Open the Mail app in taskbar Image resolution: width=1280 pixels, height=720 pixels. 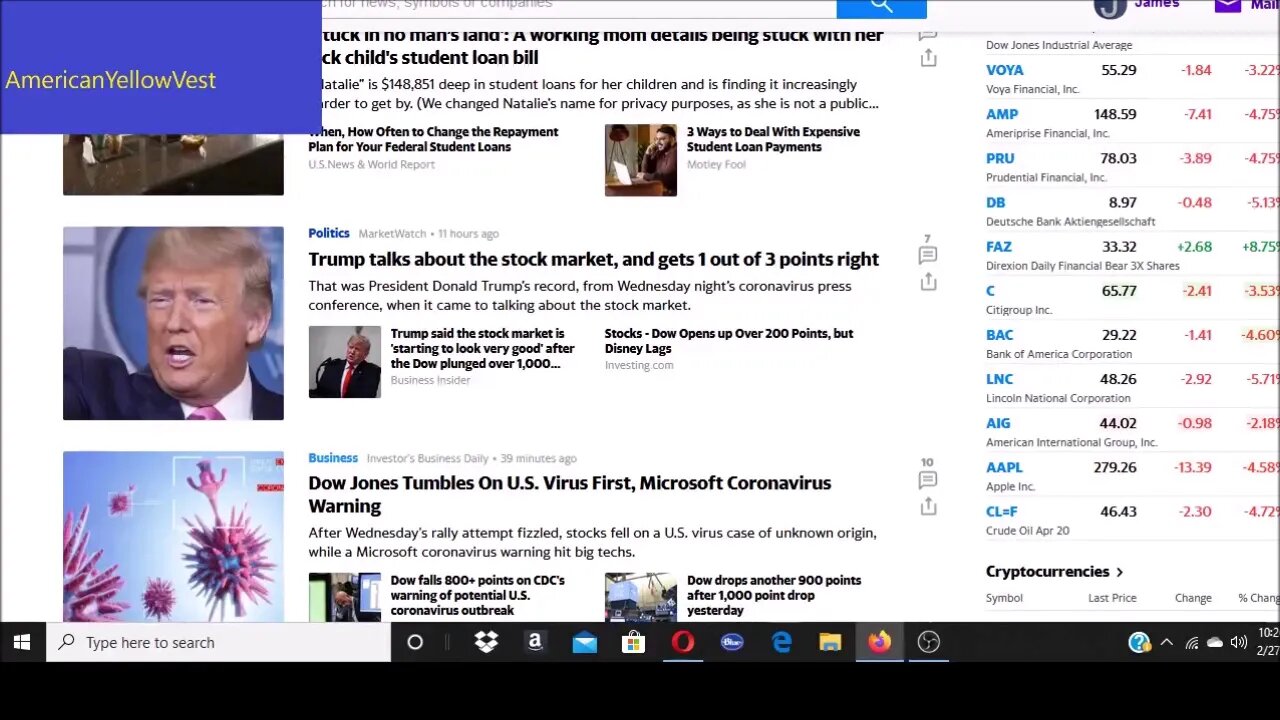(584, 642)
